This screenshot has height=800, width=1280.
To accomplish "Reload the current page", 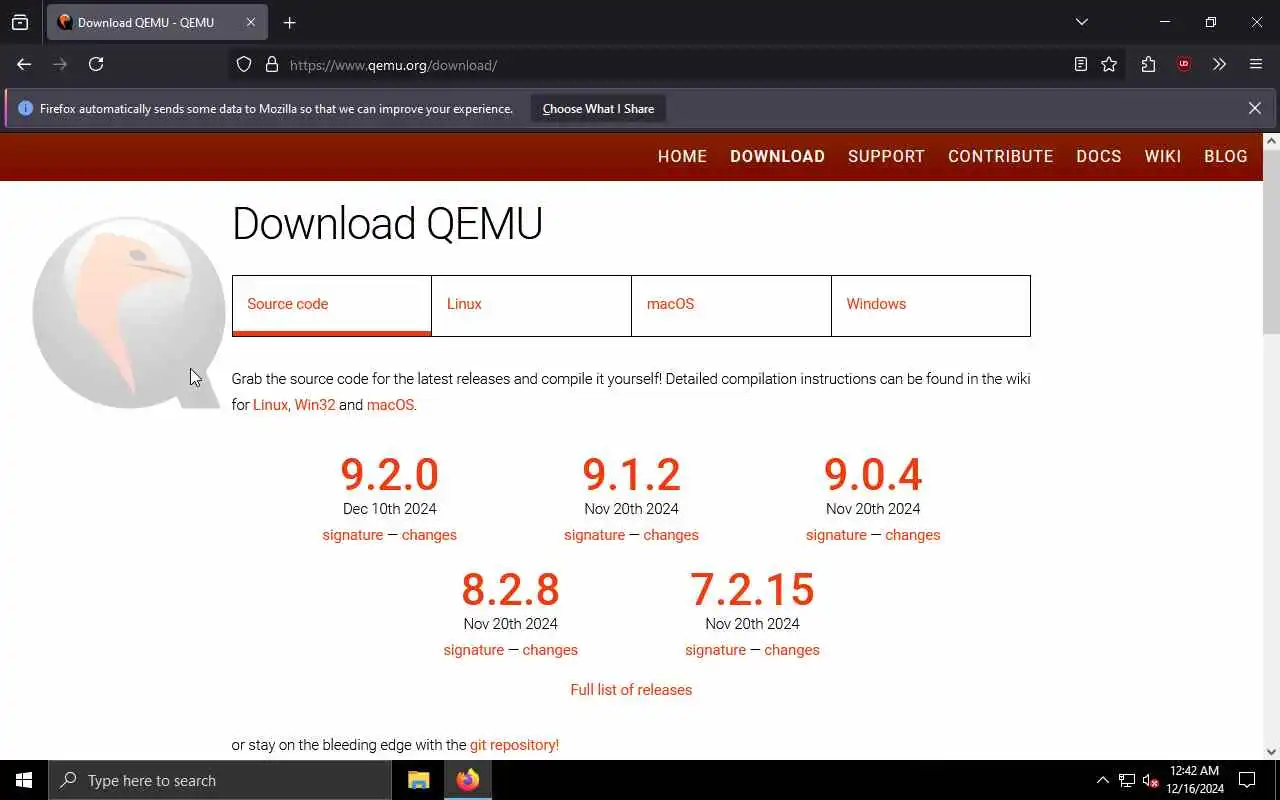I will pyautogui.click(x=96, y=64).
